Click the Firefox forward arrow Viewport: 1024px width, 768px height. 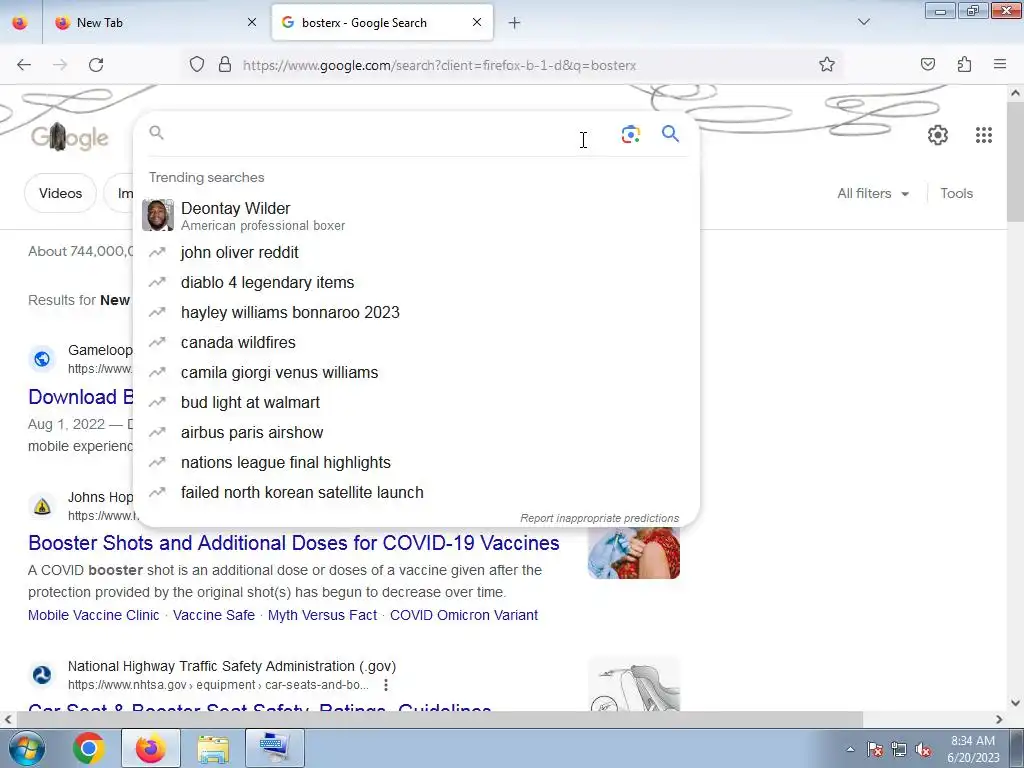pos(60,65)
